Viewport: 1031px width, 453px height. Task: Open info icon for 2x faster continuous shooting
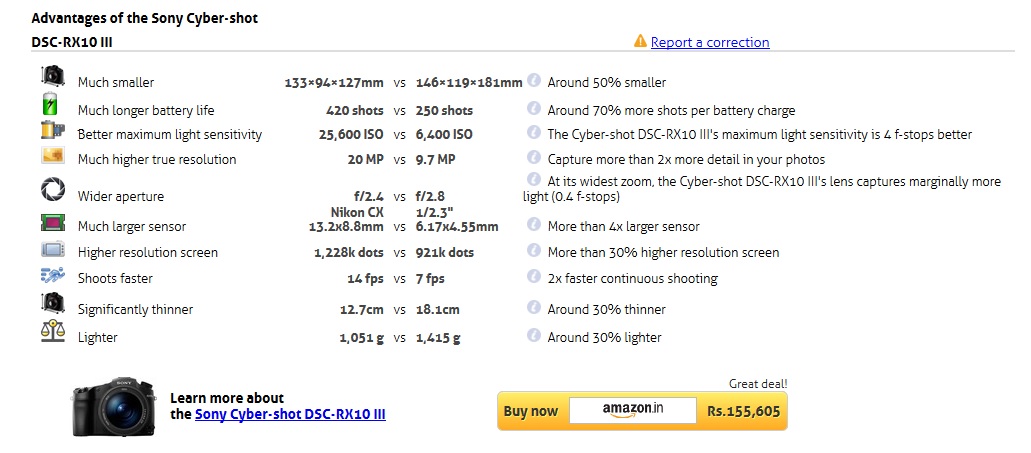534,276
